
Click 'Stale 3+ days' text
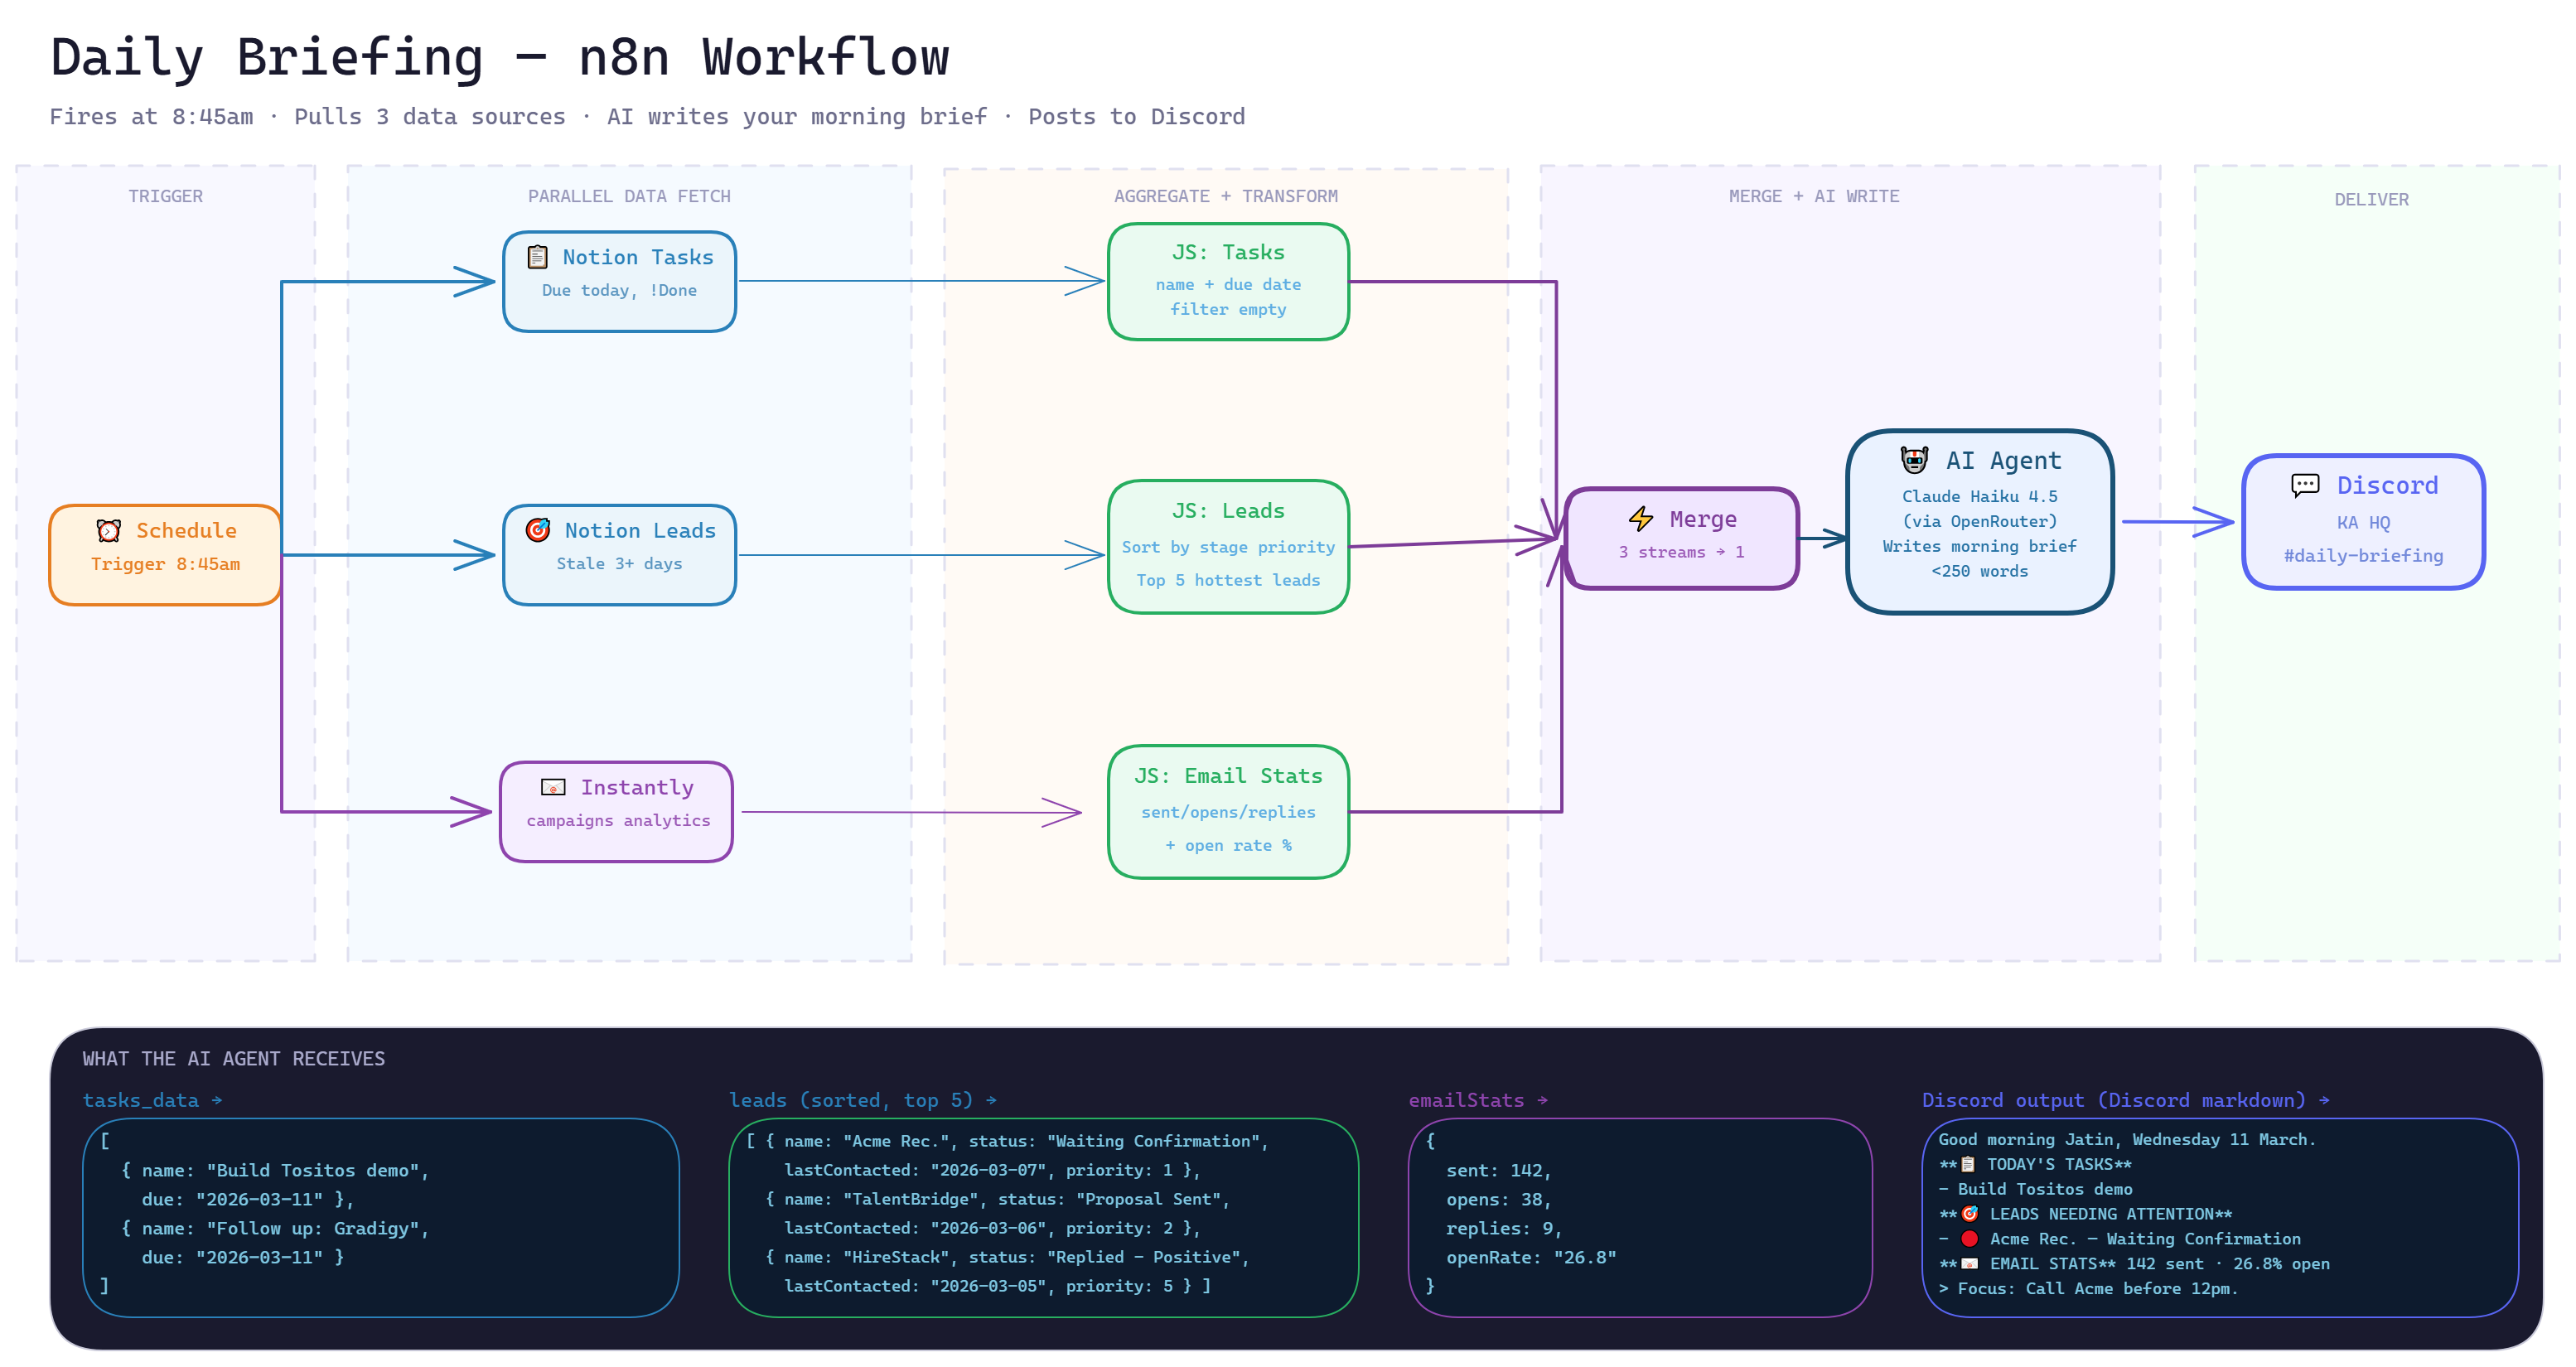click(x=619, y=563)
